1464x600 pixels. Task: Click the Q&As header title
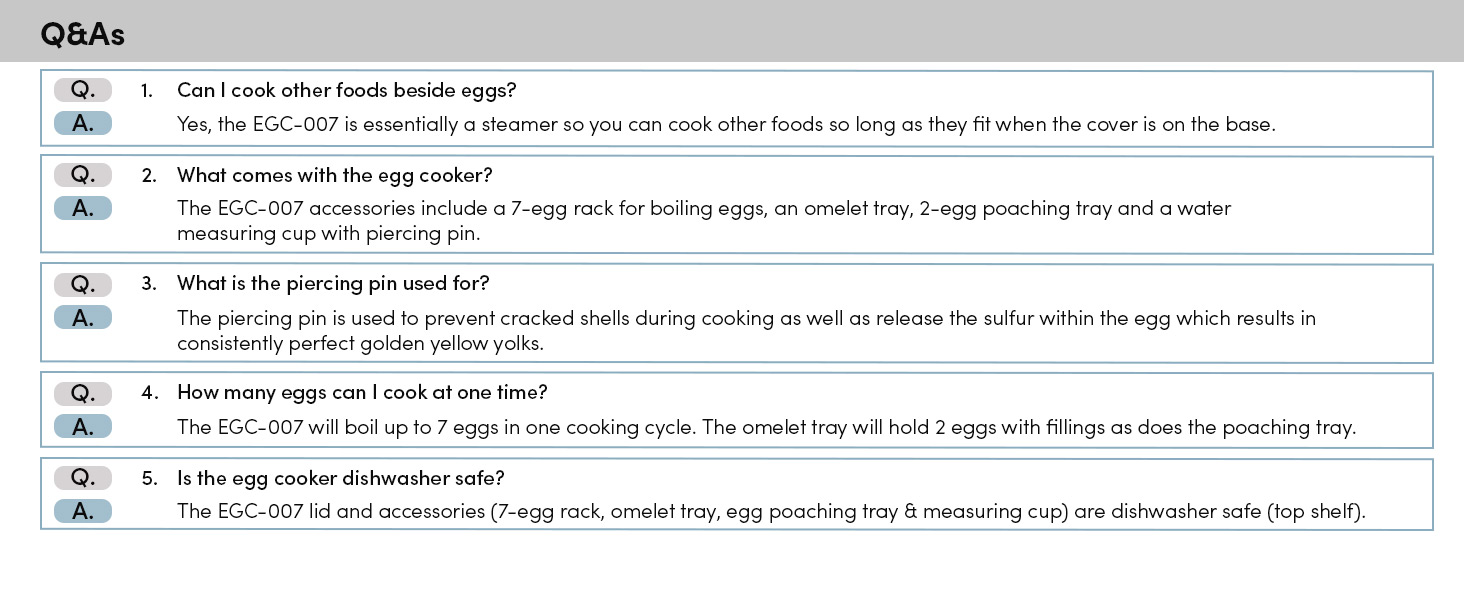point(82,35)
